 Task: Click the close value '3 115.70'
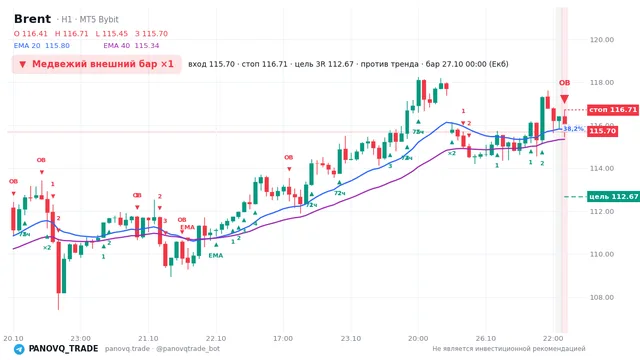click(151, 33)
